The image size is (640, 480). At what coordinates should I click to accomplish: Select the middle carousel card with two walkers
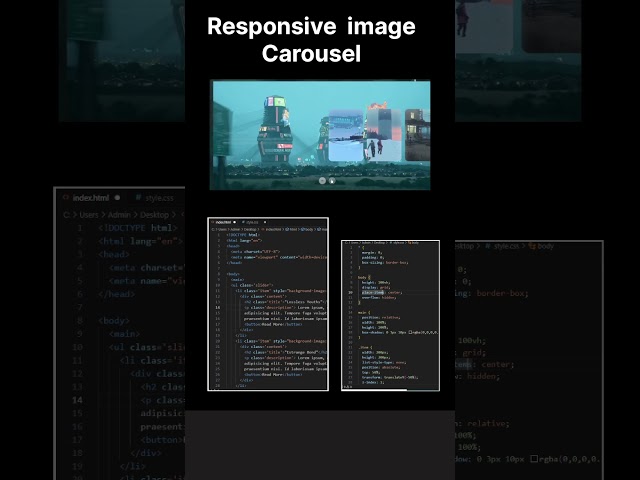click(x=384, y=135)
